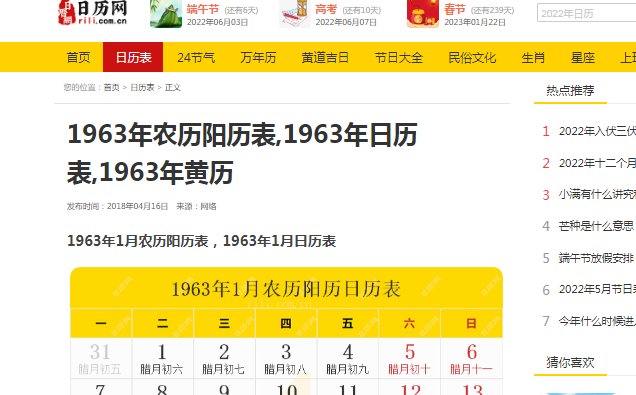Image resolution: width=636 pixels, height=395 pixels.
Task: Click the 四 Thursday column header
Action: click(x=286, y=323)
